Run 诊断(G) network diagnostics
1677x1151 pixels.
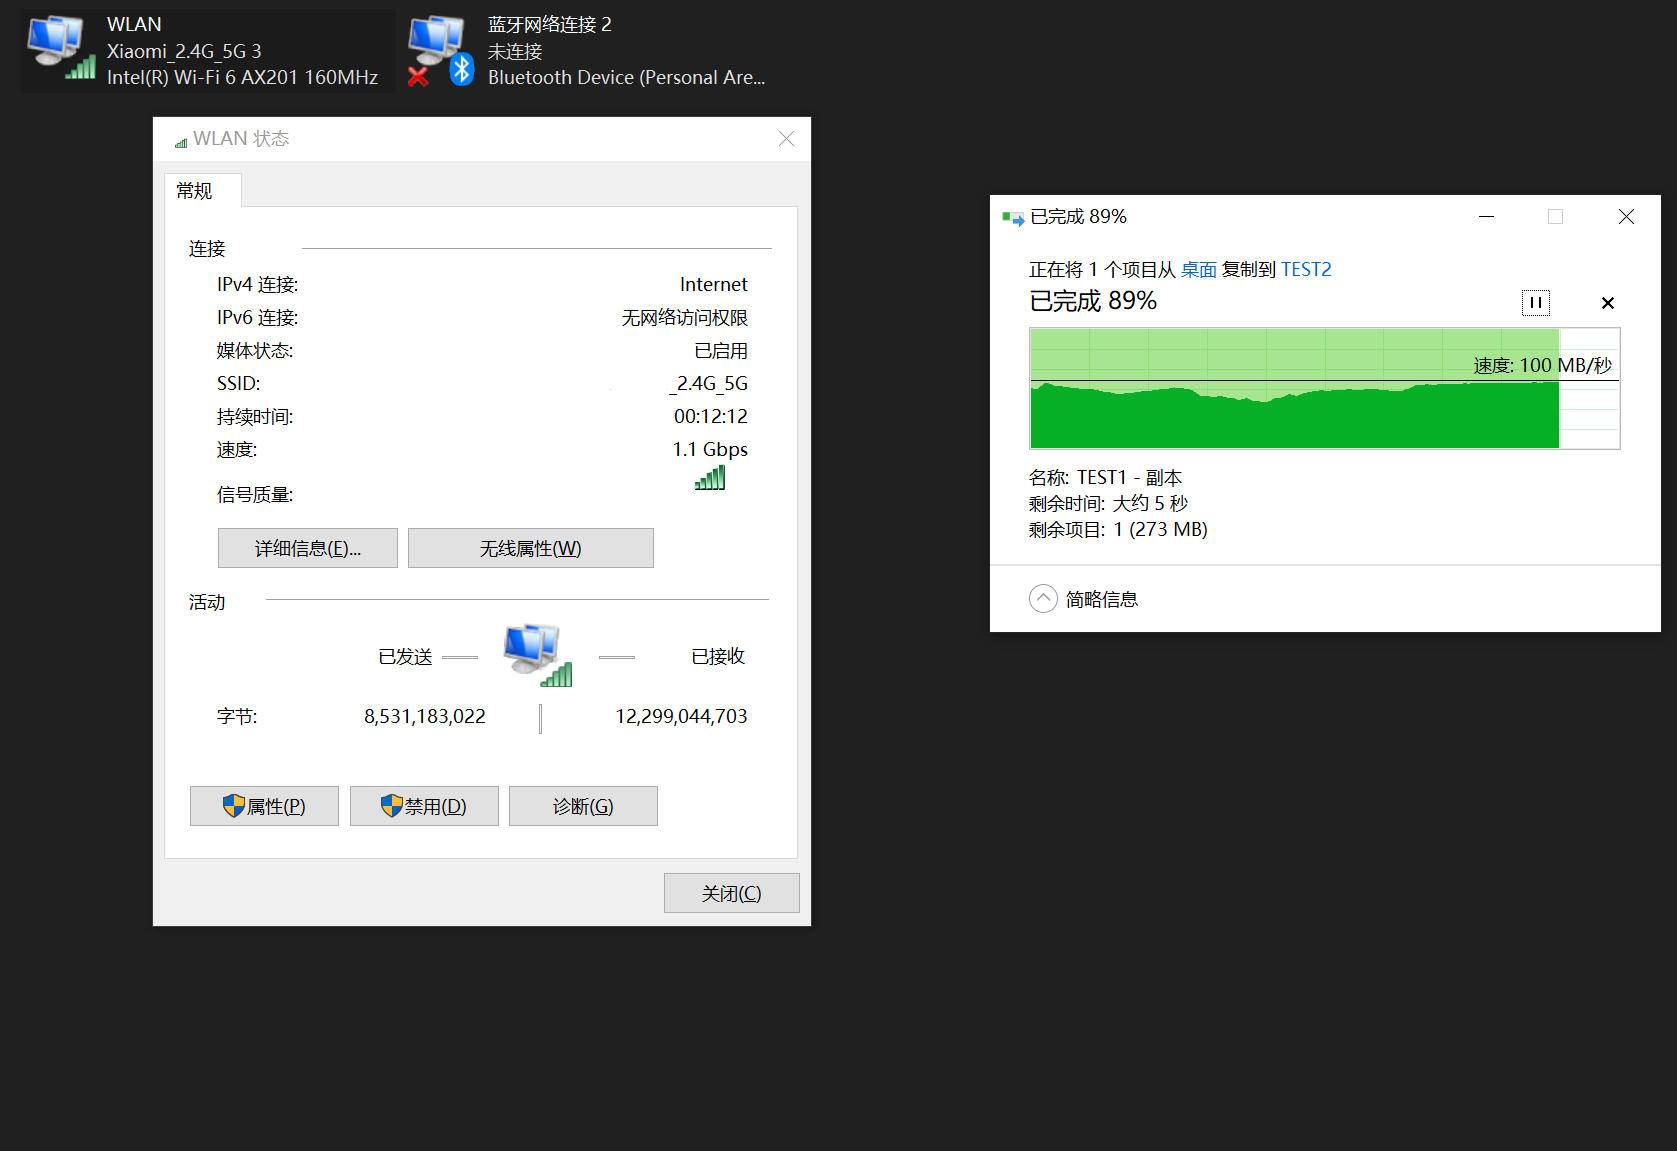click(583, 806)
